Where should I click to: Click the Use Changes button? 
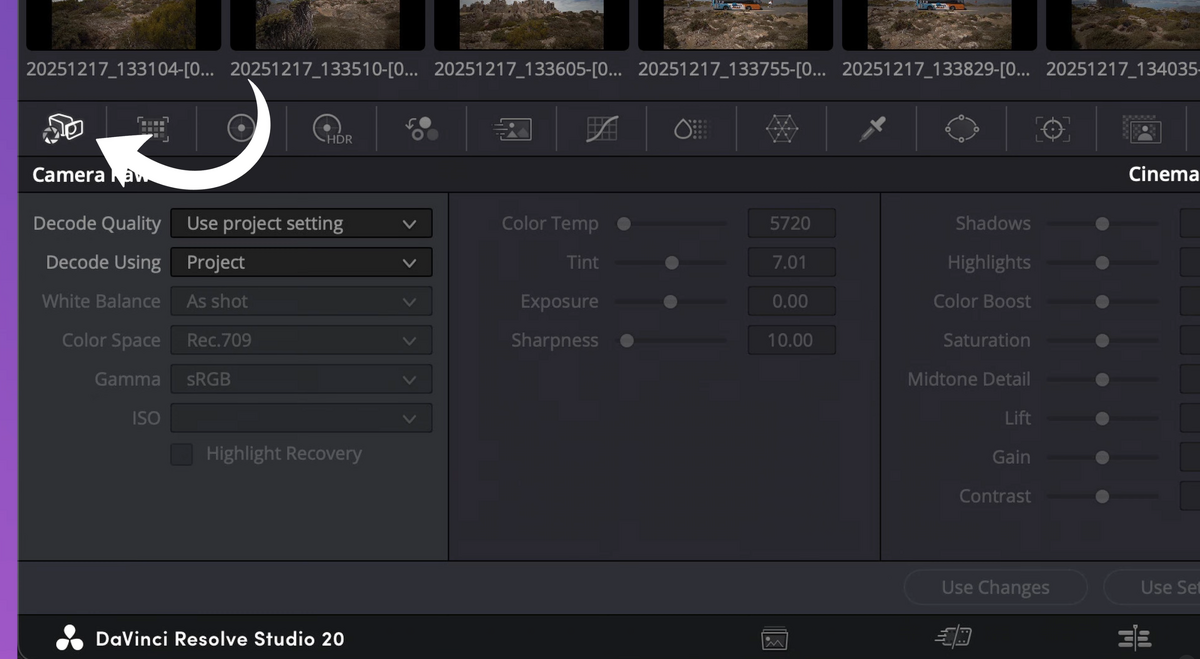[995, 588]
